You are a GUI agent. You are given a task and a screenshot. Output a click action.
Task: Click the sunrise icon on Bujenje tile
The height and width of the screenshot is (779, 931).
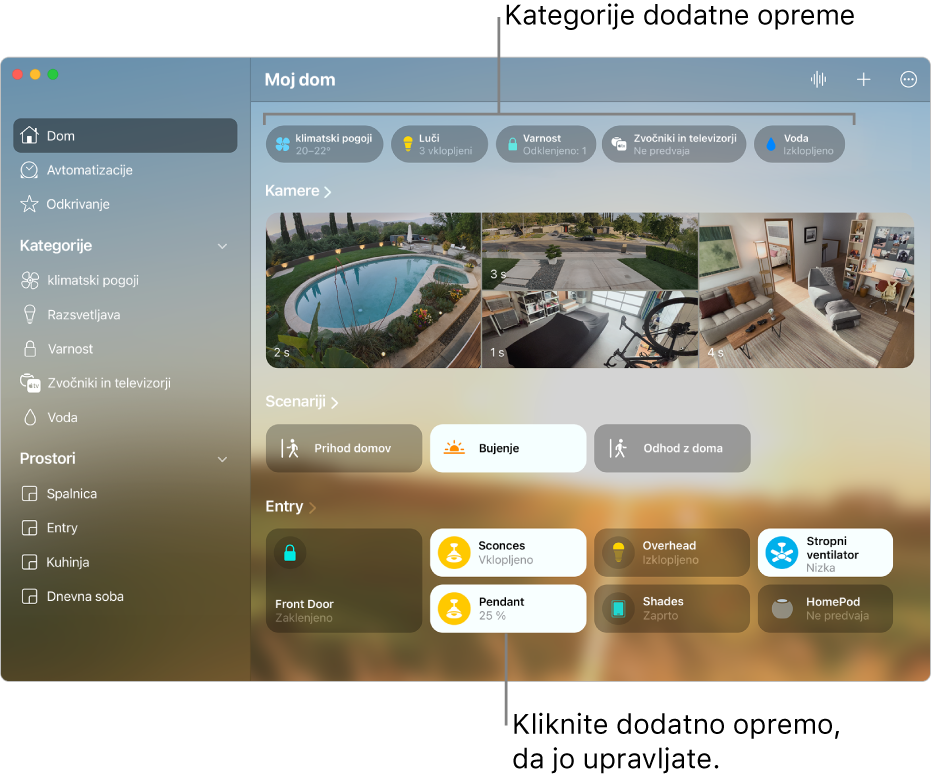[454, 448]
